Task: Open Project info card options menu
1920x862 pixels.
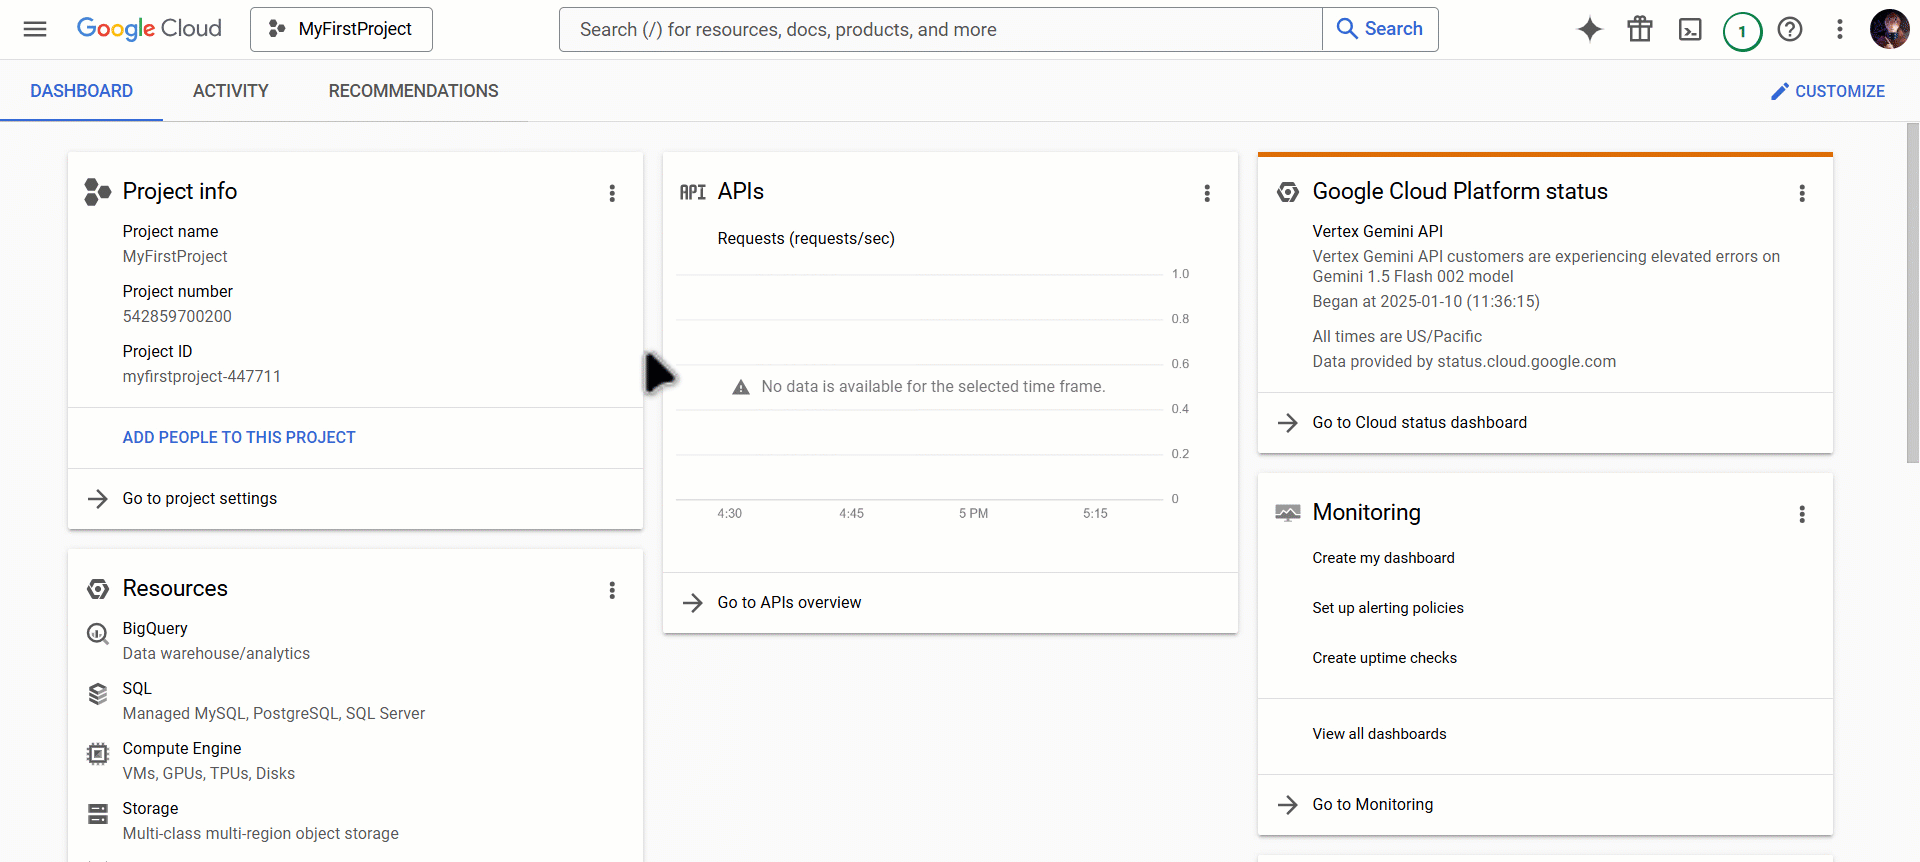Action: click(x=612, y=193)
